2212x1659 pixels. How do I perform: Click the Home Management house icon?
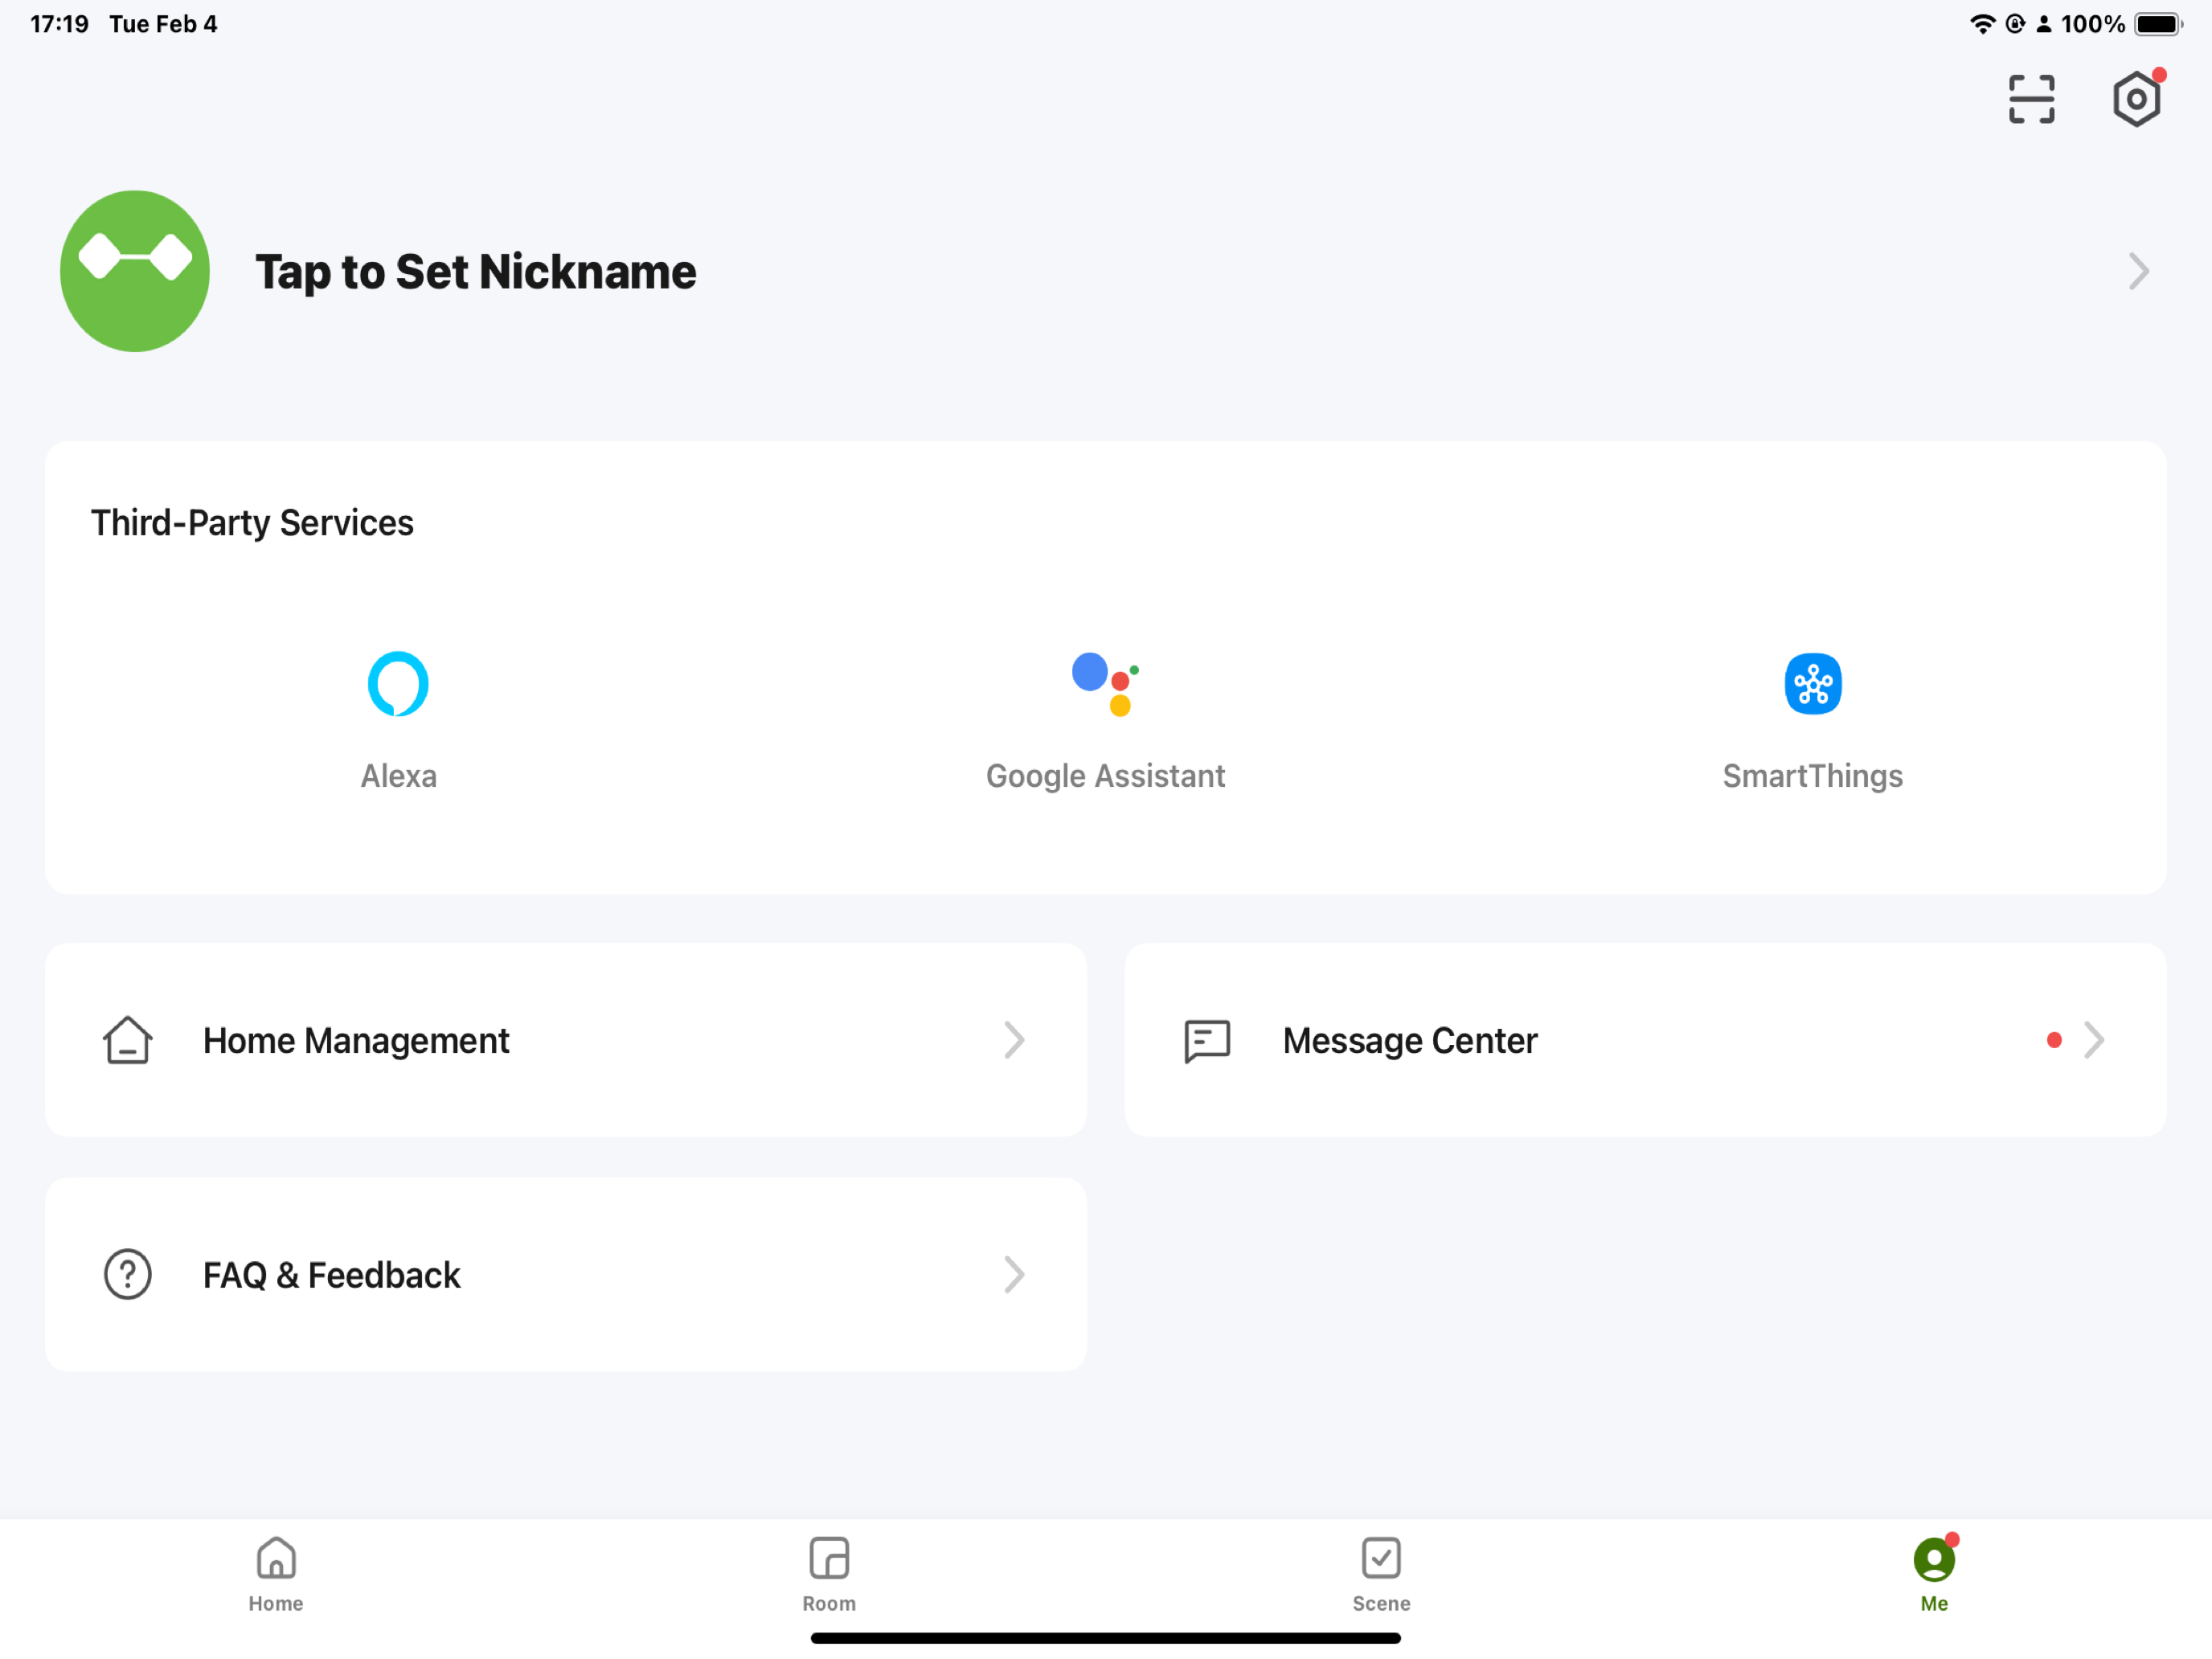(x=128, y=1040)
